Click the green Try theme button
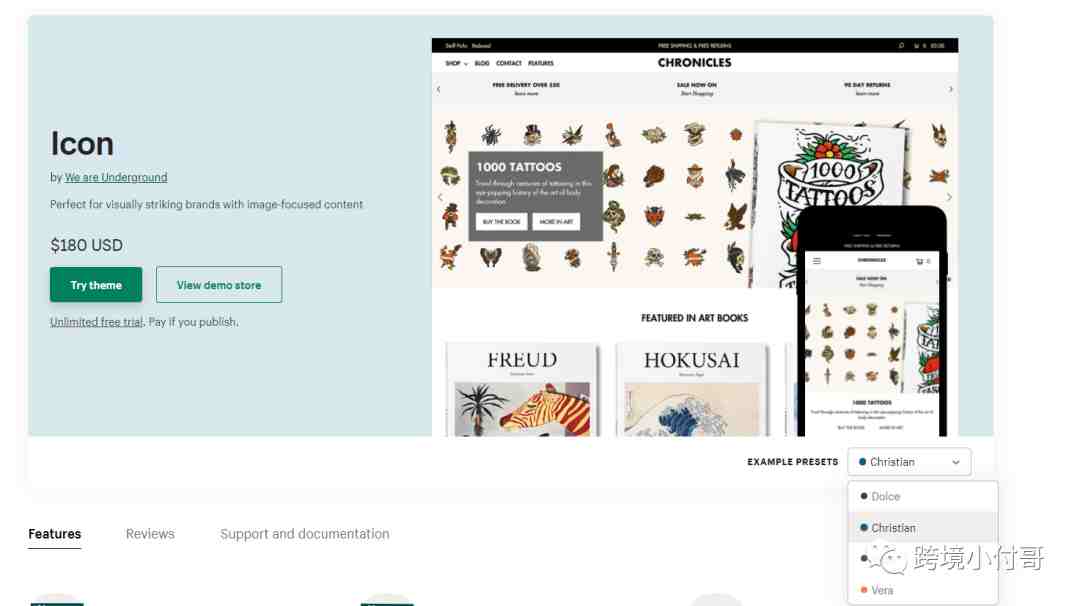This screenshot has width=1080, height=606. [x=96, y=284]
